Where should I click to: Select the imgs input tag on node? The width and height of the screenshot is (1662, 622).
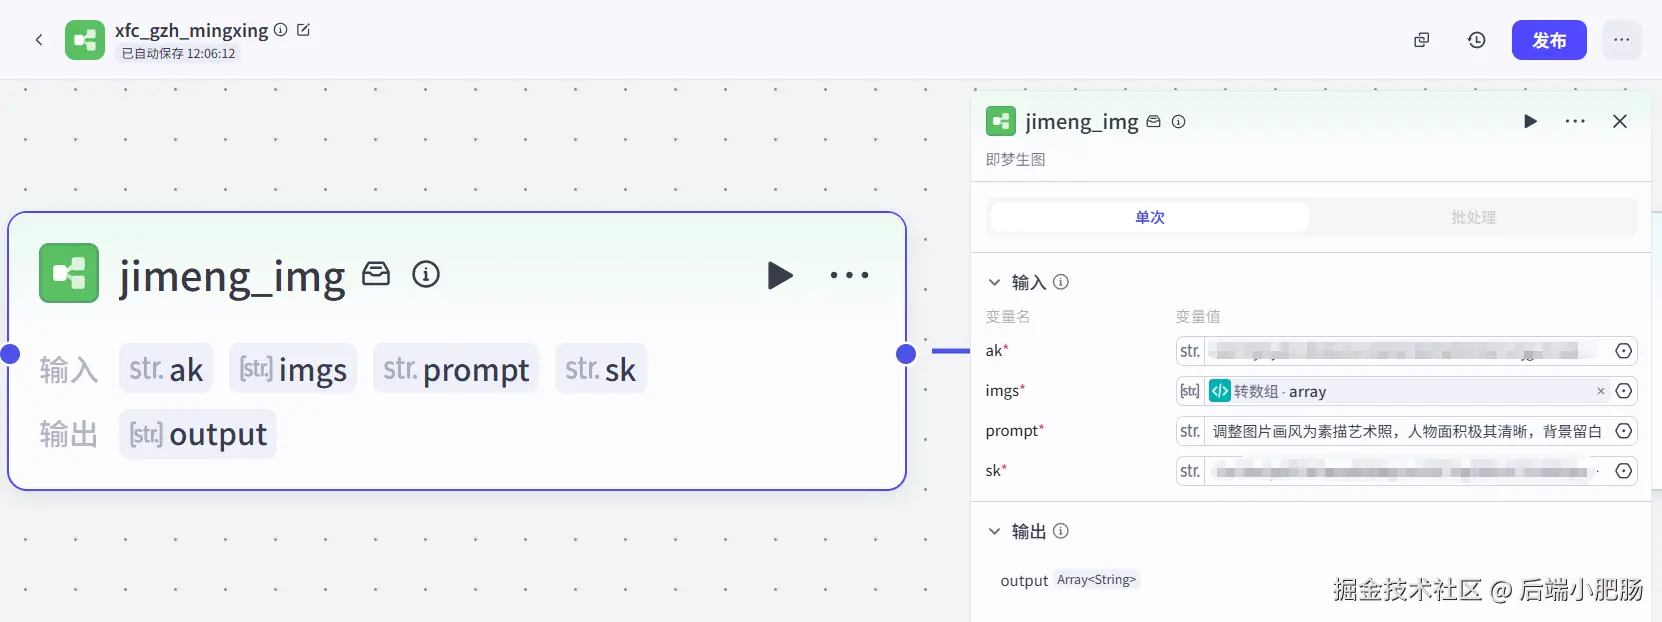[x=293, y=369]
